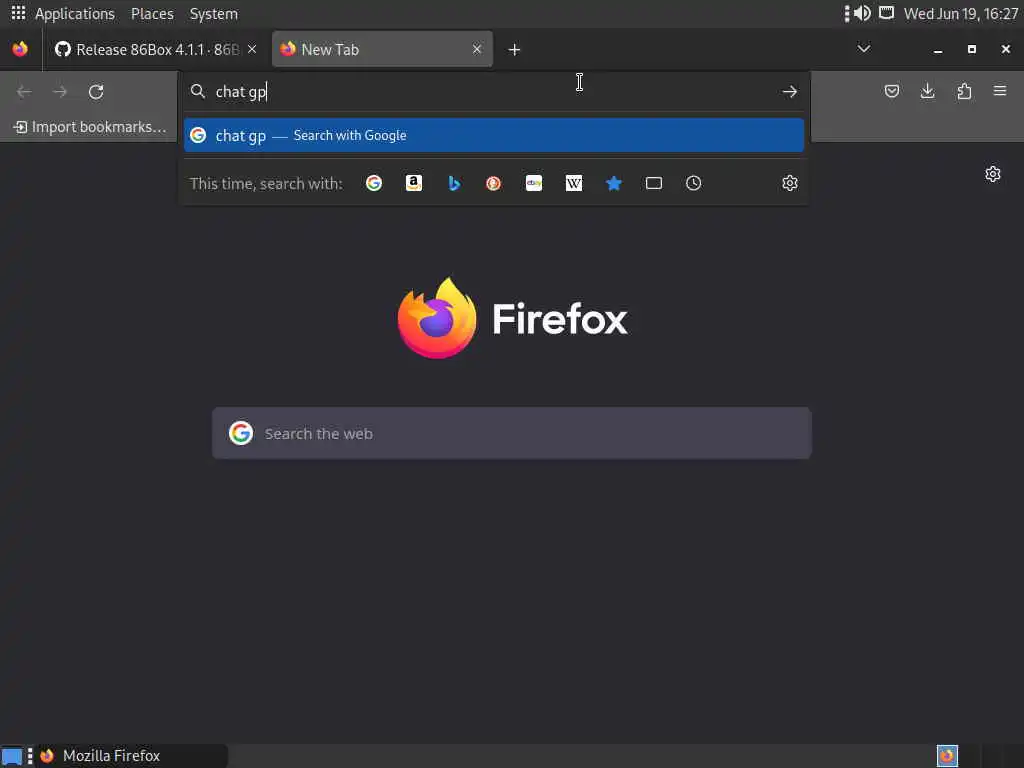Click the Go arrow in the address bar
This screenshot has height=768, width=1024.
tap(790, 91)
